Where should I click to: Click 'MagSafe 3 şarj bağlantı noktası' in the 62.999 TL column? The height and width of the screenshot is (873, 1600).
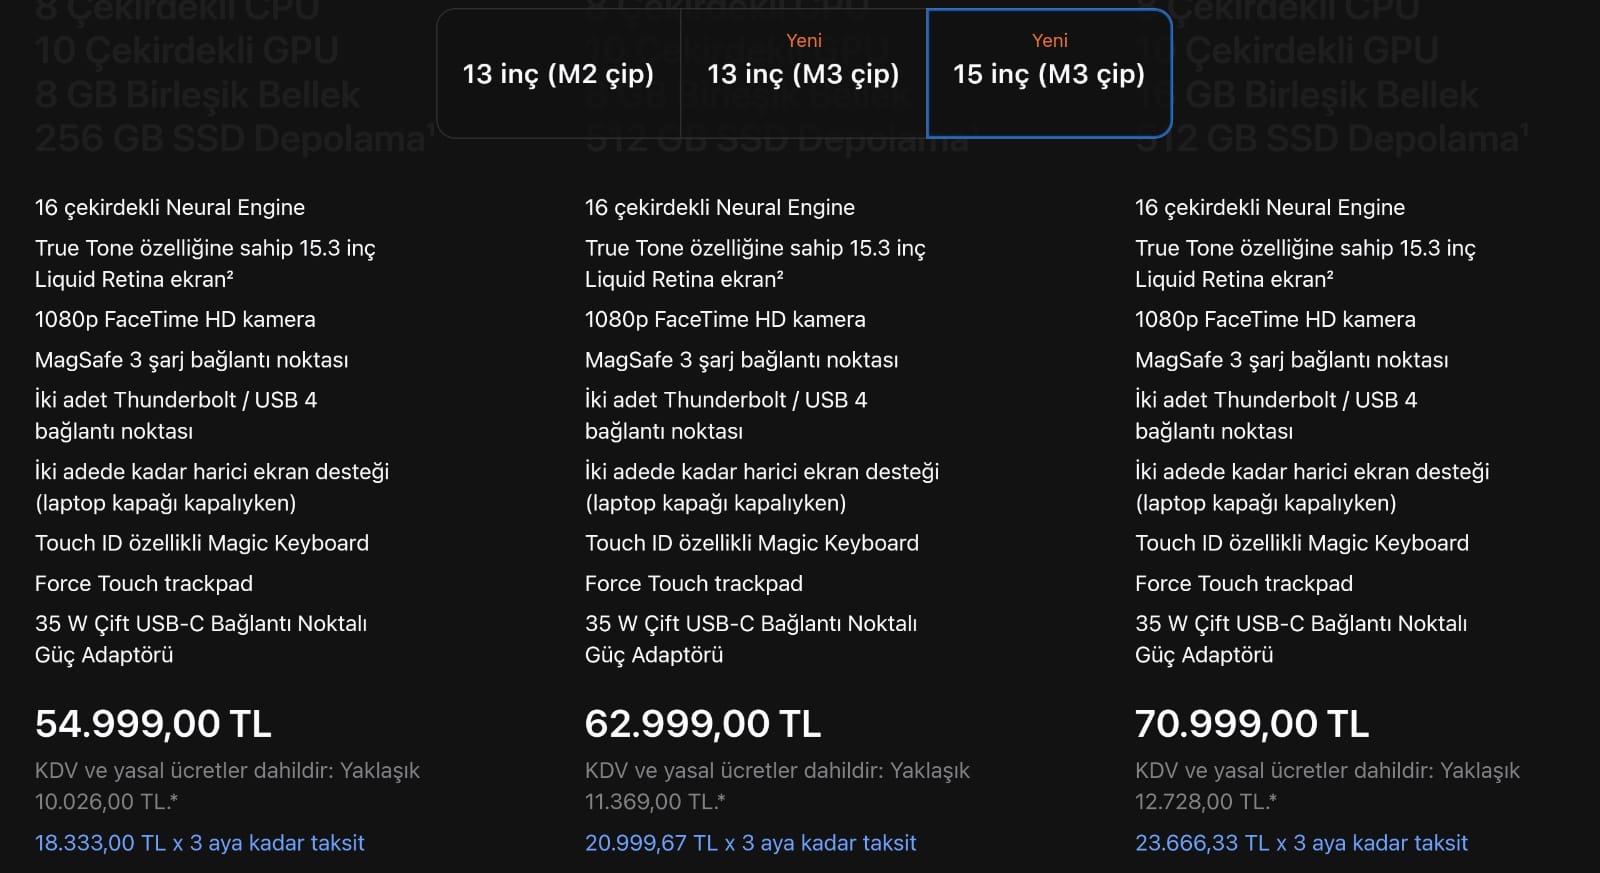click(x=742, y=360)
